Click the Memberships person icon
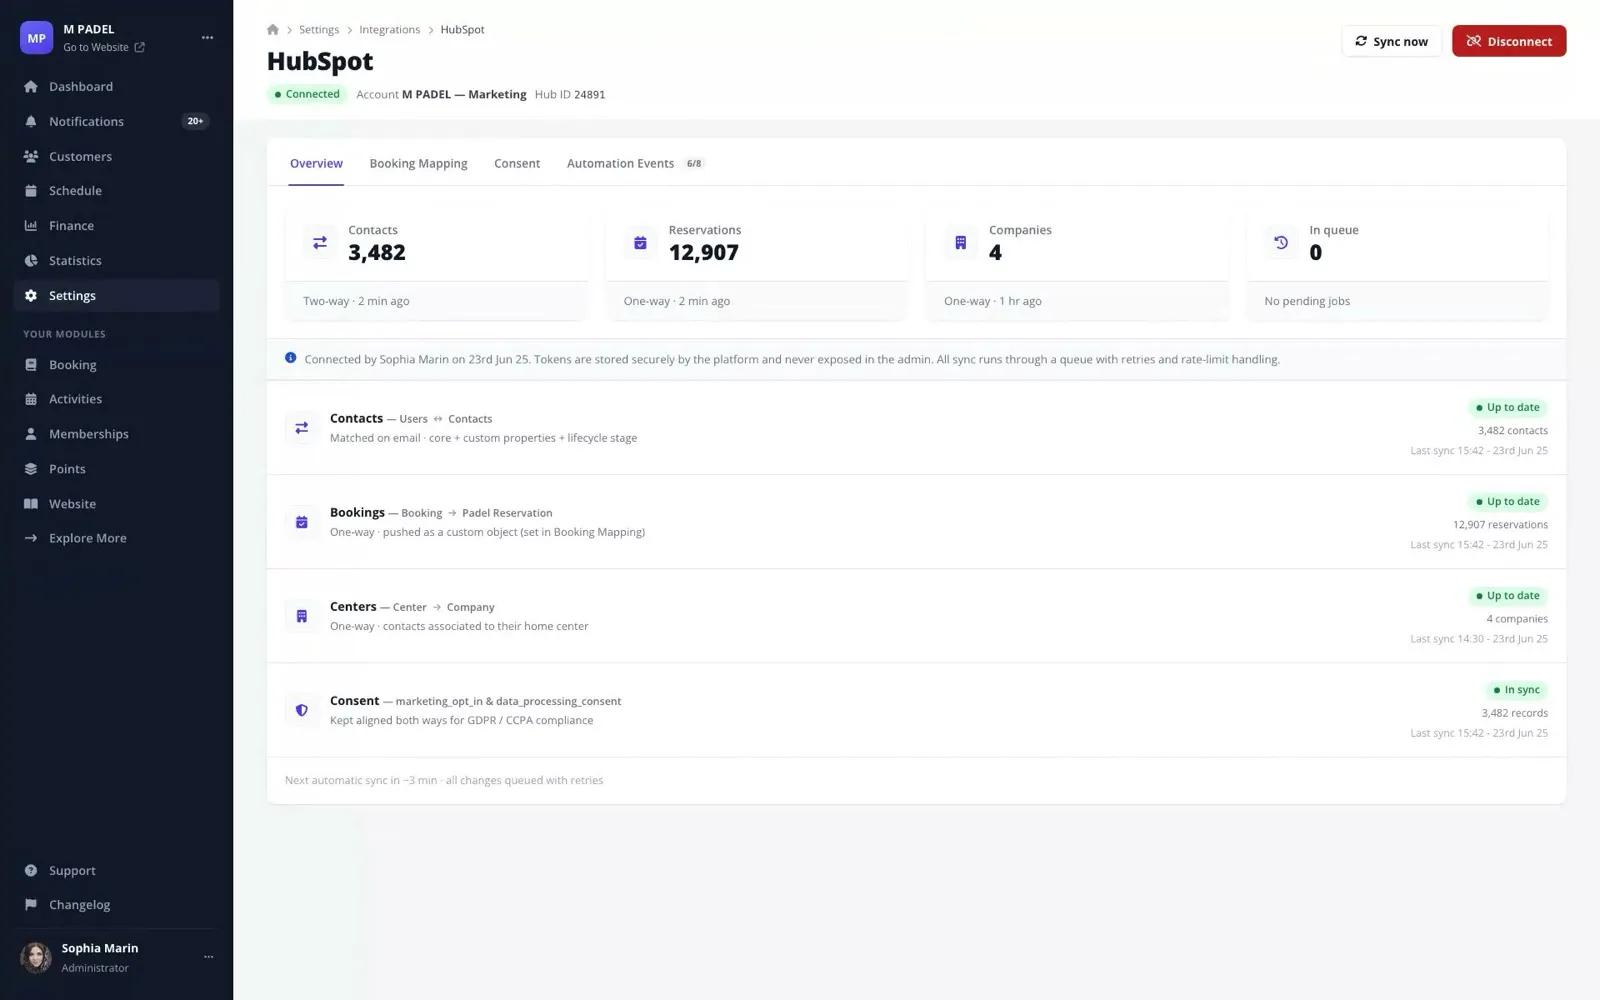Image resolution: width=1600 pixels, height=1000 pixels. (31, 434)
